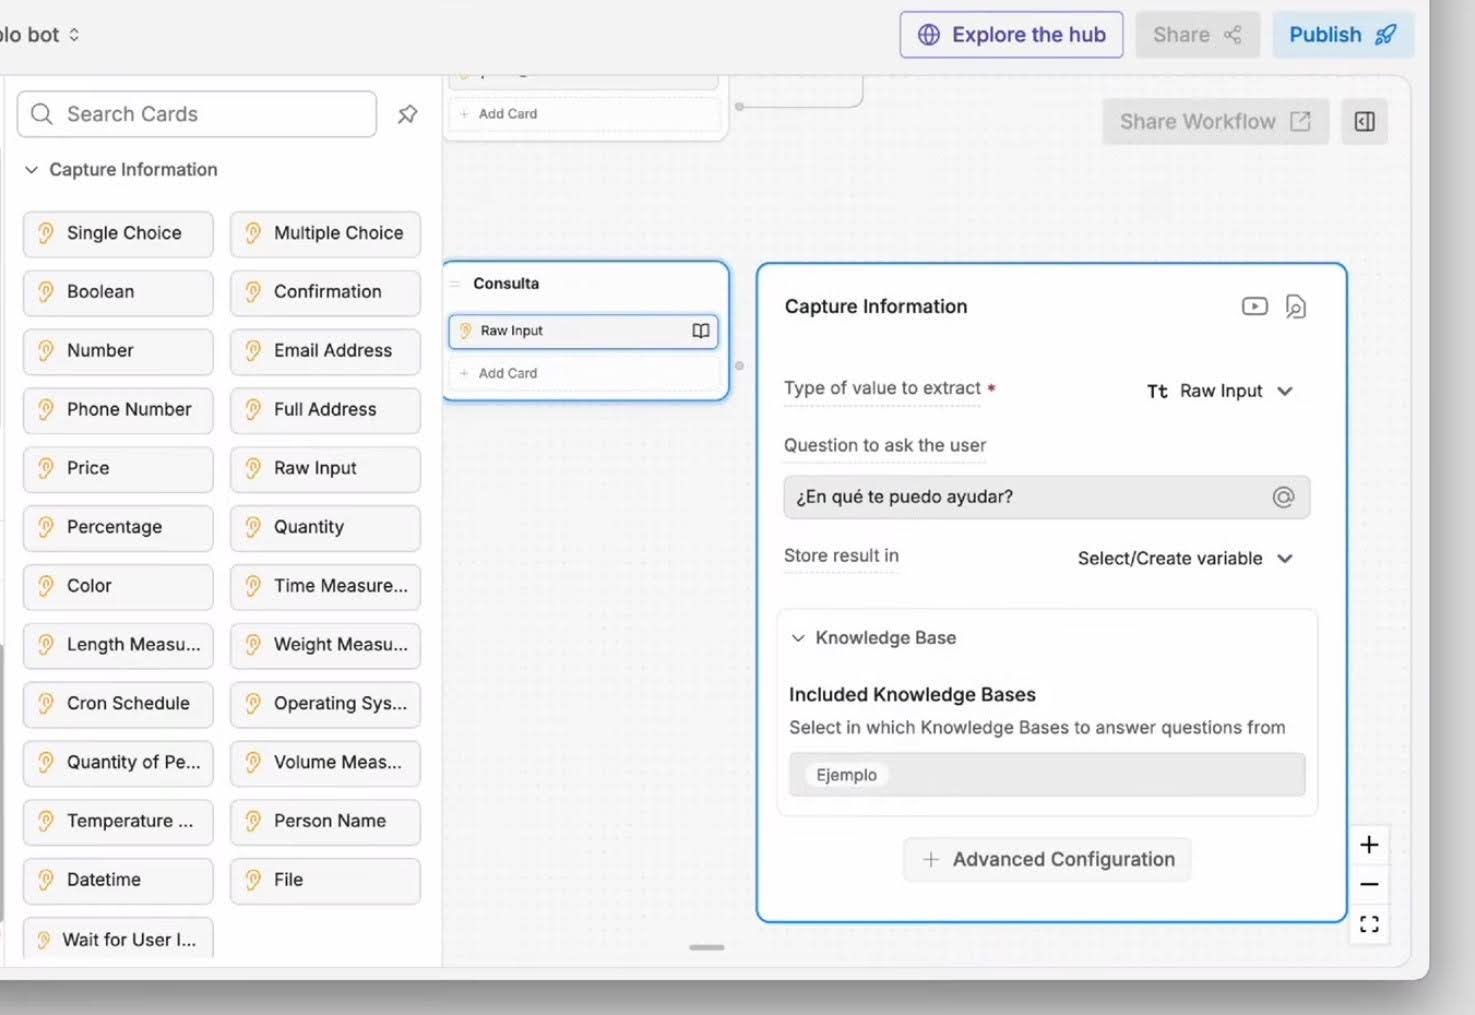Zoom in with the plus icon
The height and width of the screenshot is (1015, 1475).
tap(1369, 845)
